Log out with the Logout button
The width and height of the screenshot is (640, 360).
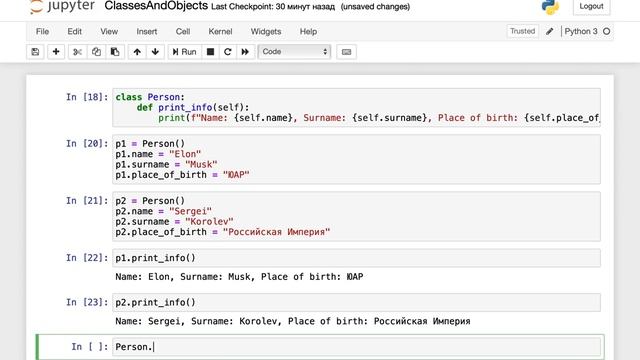click(x=591, y=7)
